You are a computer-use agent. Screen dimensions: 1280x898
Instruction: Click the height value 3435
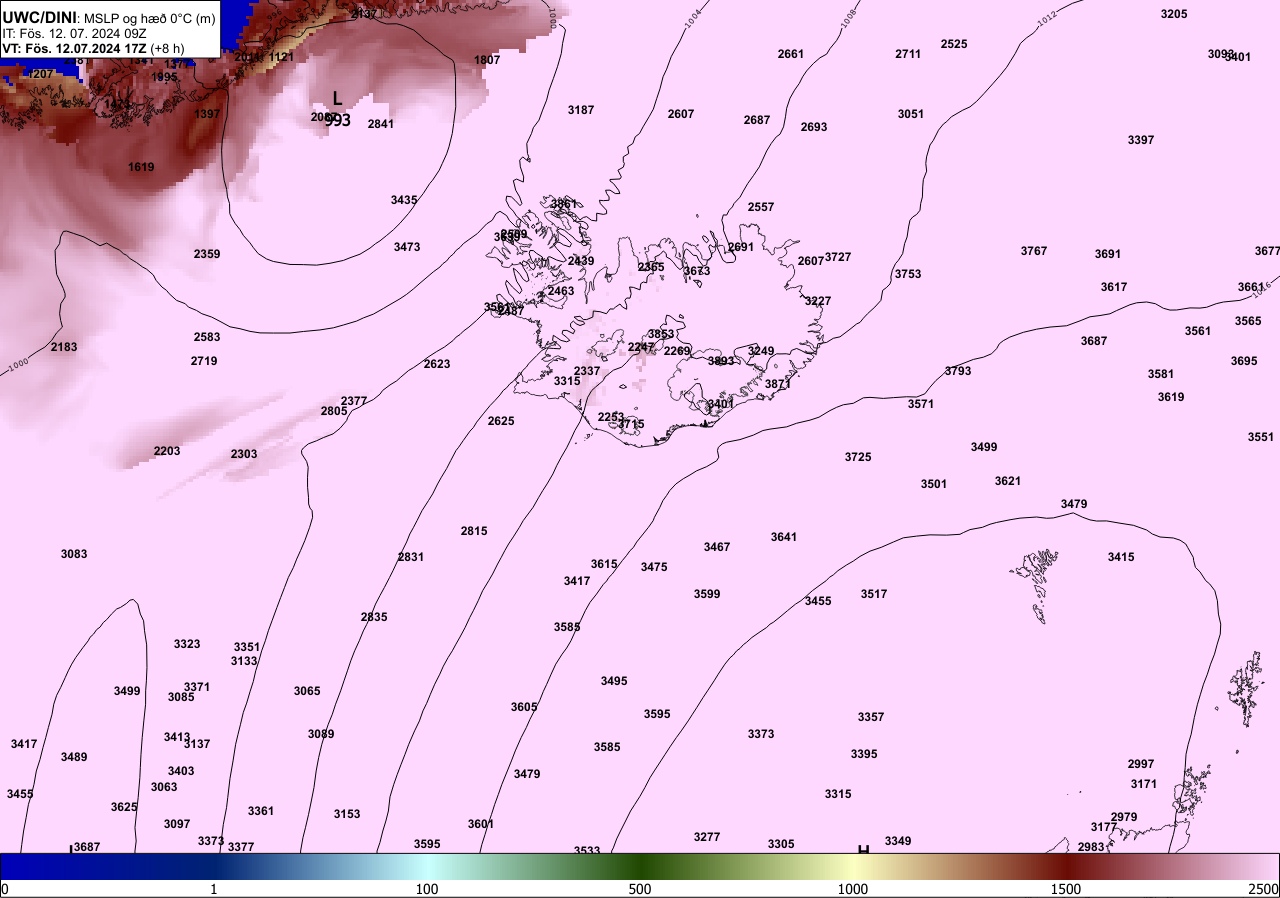pos(404,200)
